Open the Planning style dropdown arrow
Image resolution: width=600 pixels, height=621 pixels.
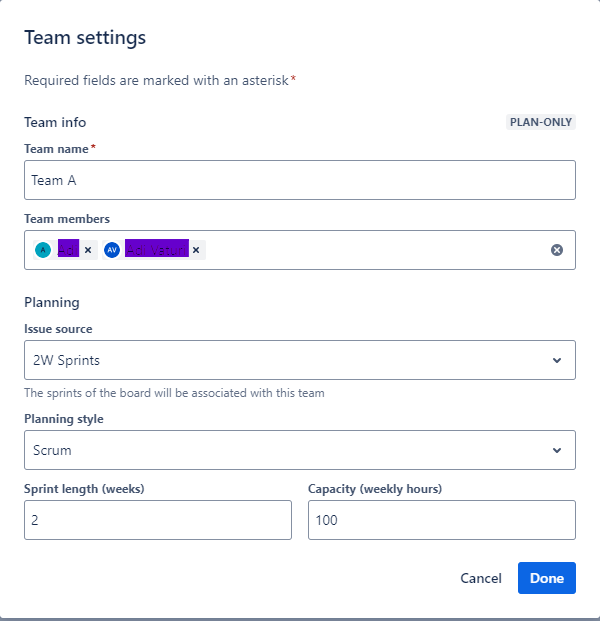click(x=557, y=450)
